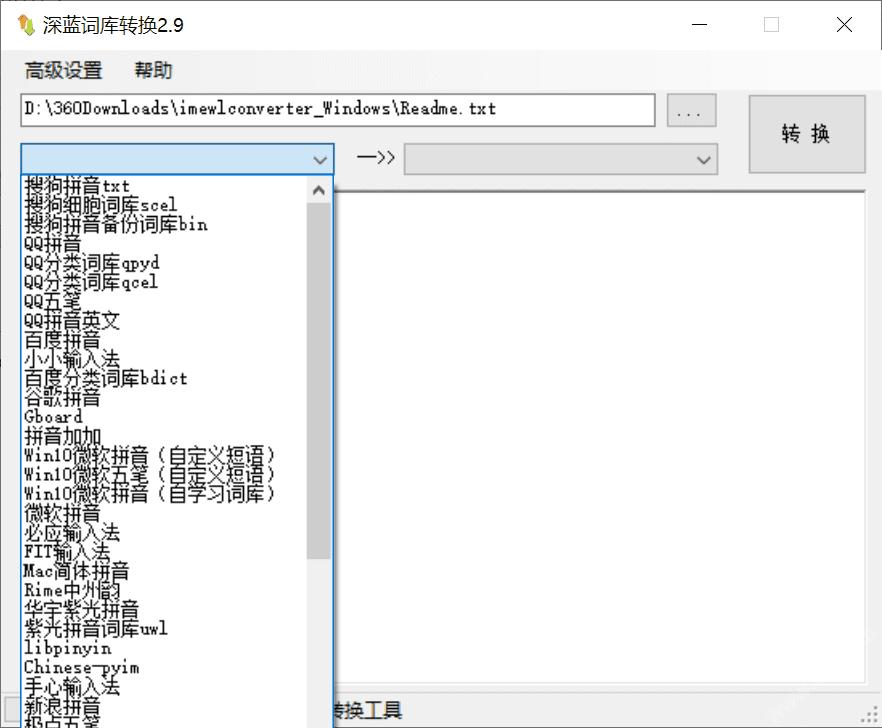Collapse the source format dropdown arrow
This screenshot has width=882, height=728.
(319, 158)
